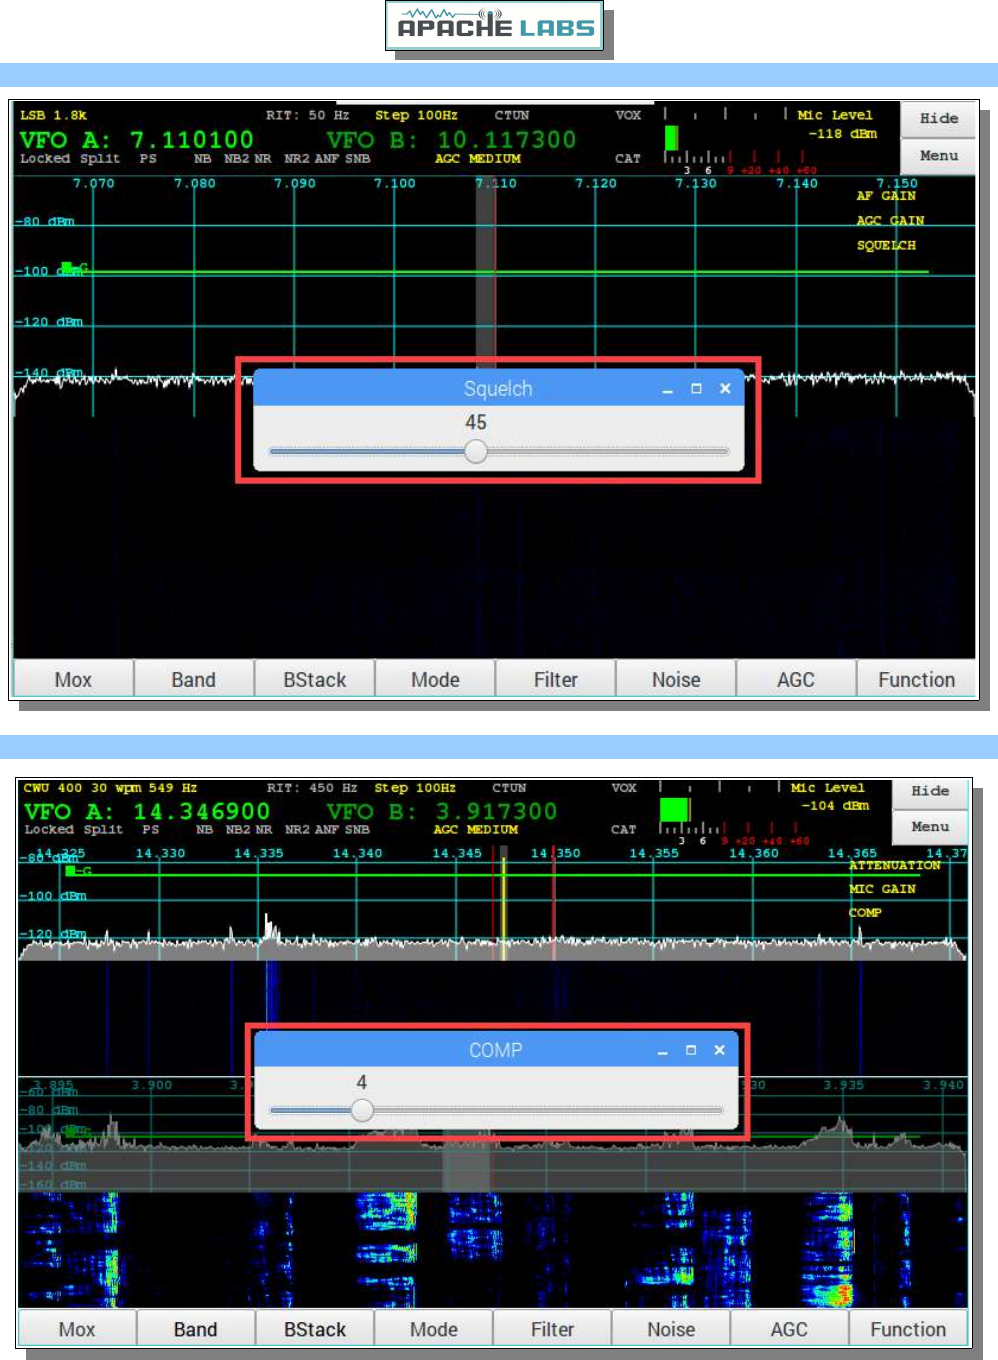
Task: Click SNB indicator in upper screen
Action: point(357,158)
